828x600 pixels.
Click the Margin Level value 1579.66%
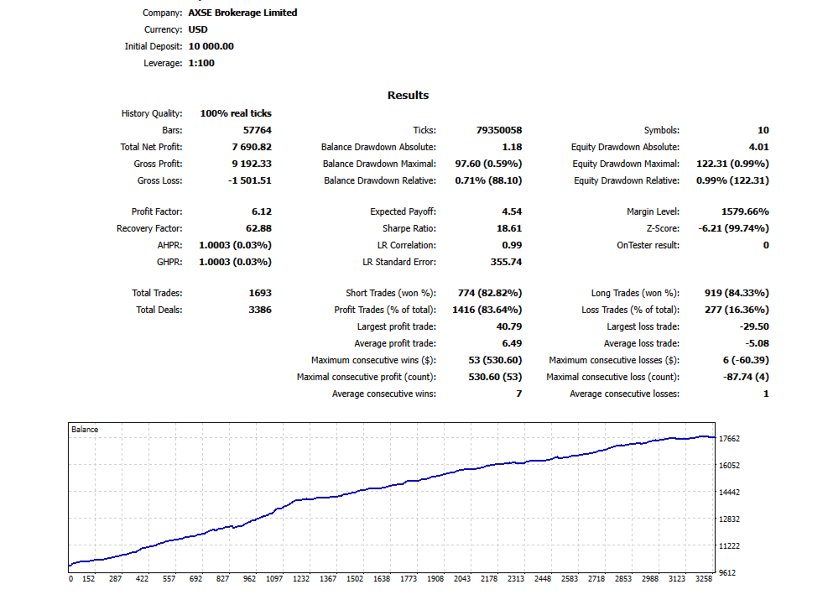(x=745, y=212)
